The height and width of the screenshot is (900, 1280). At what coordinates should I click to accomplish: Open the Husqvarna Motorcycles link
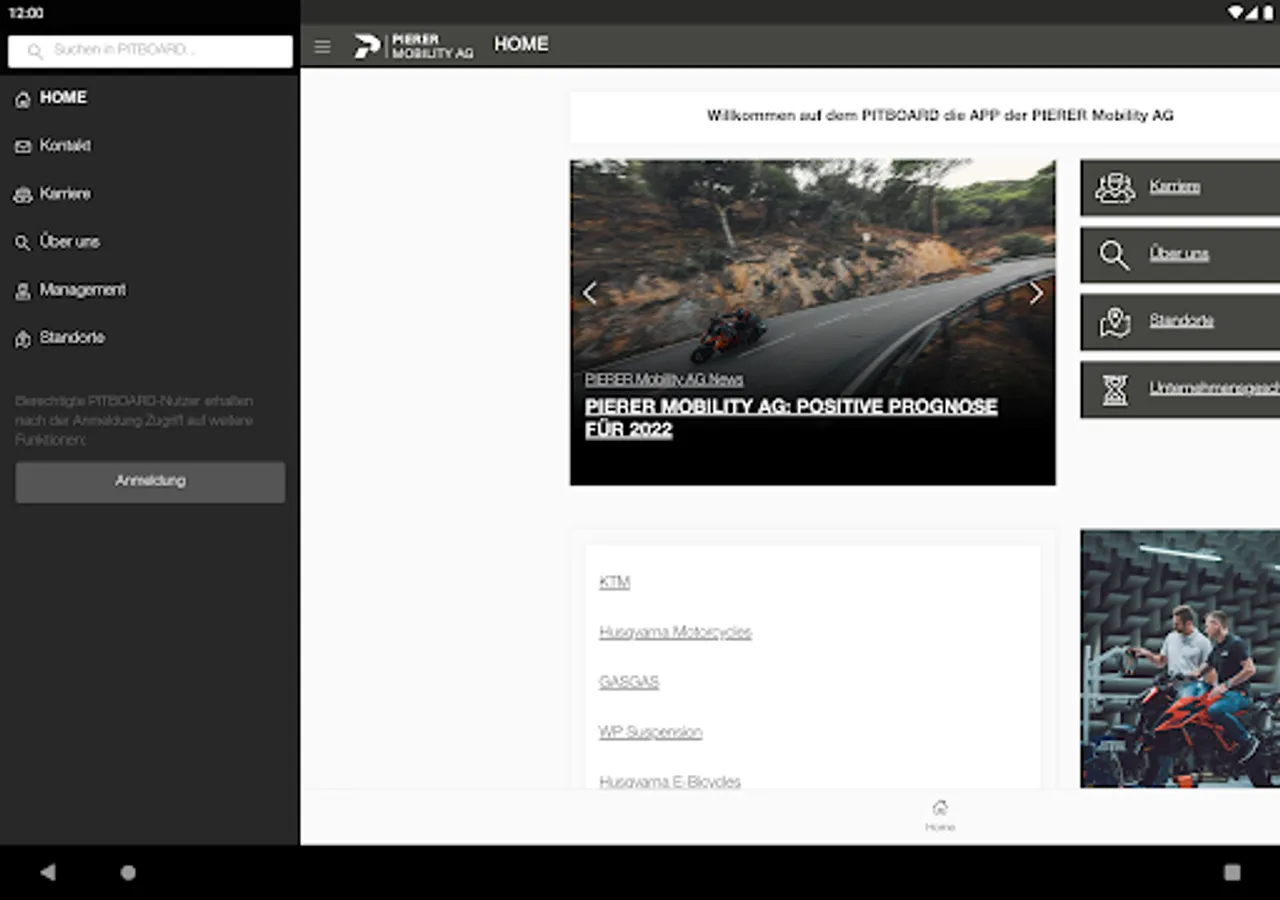point(675,632)
